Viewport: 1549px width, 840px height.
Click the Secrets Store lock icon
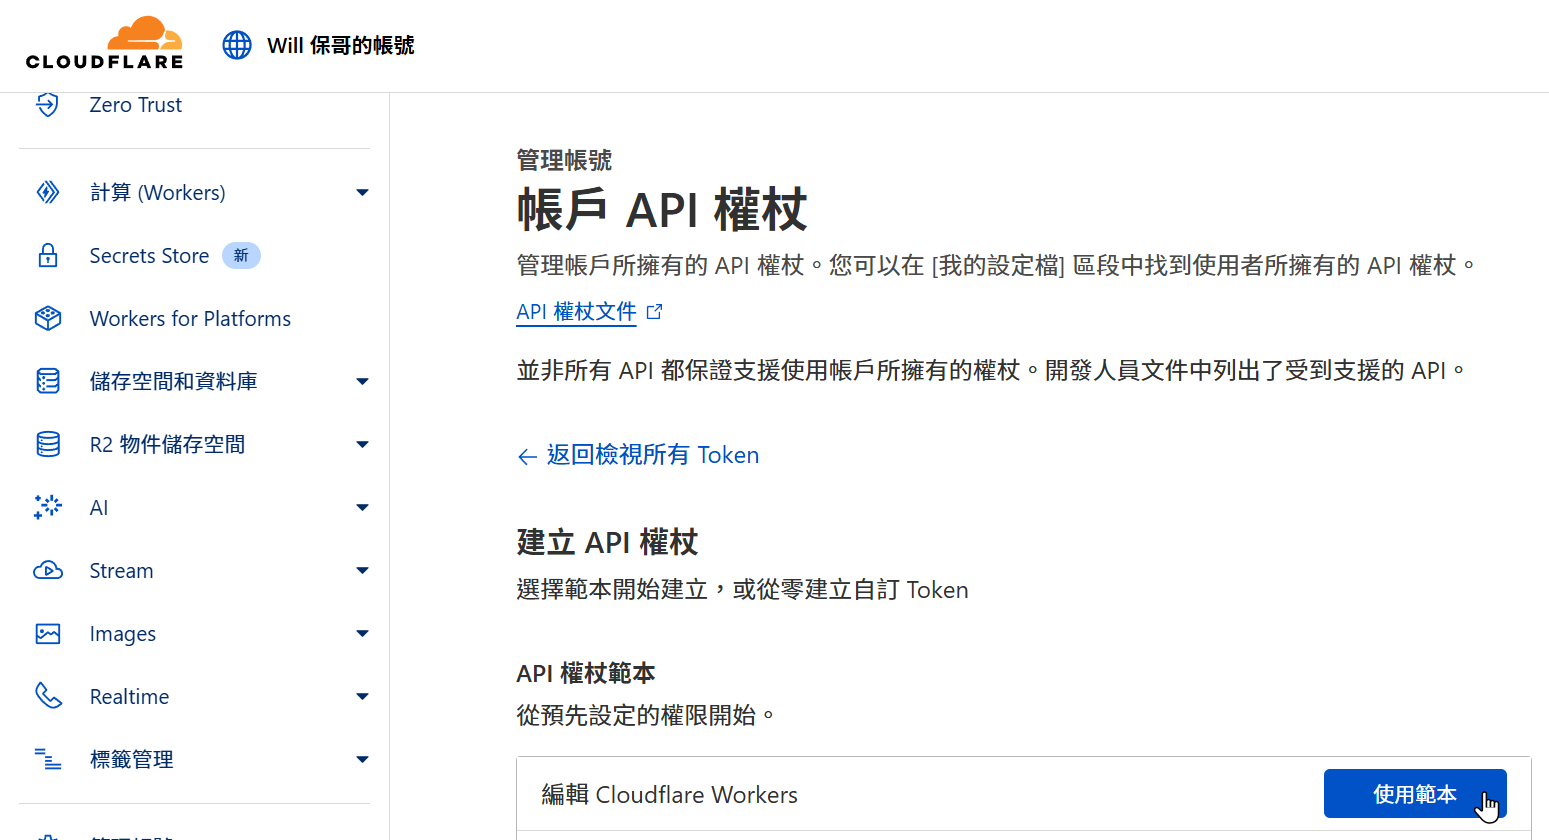(x=48, y=255)
